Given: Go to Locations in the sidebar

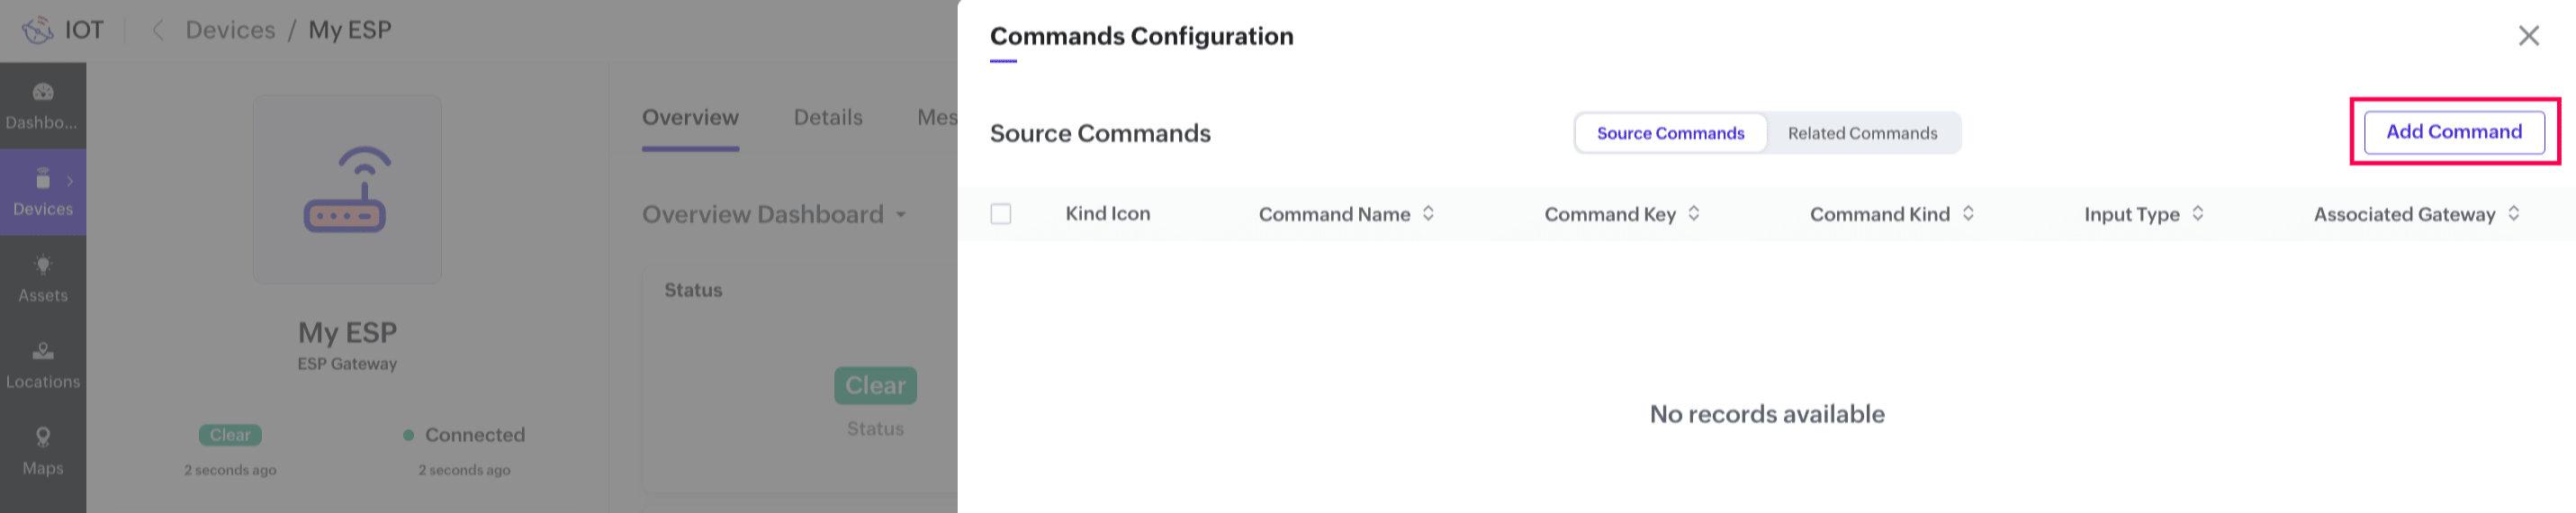Looking at the screenshot, I should coord(43,352).
